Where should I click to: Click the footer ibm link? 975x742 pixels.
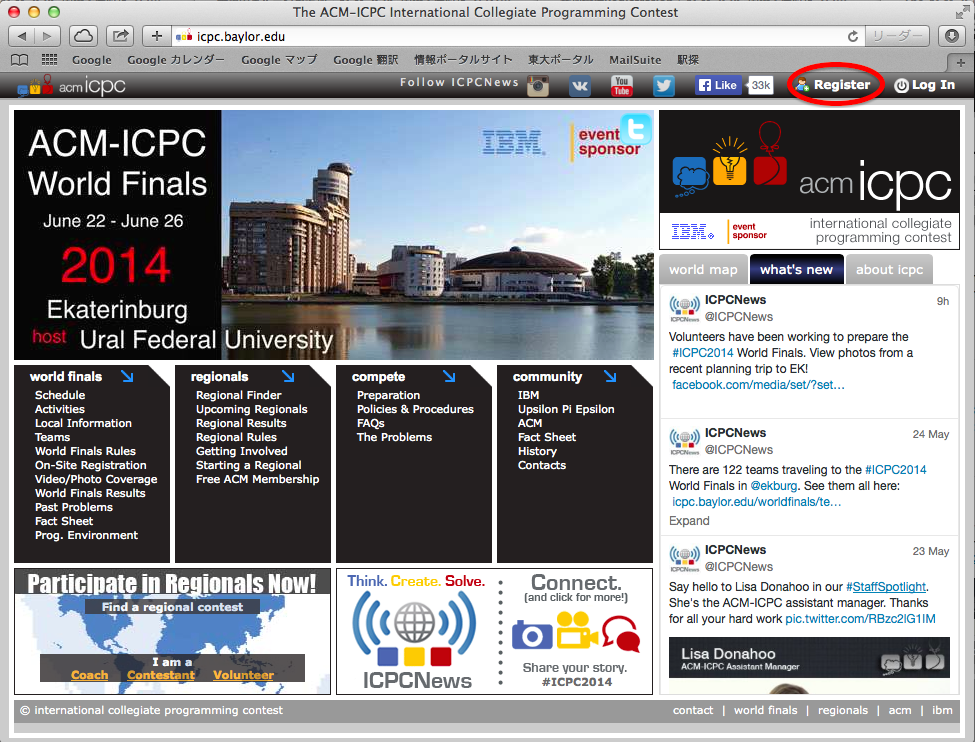942,710
